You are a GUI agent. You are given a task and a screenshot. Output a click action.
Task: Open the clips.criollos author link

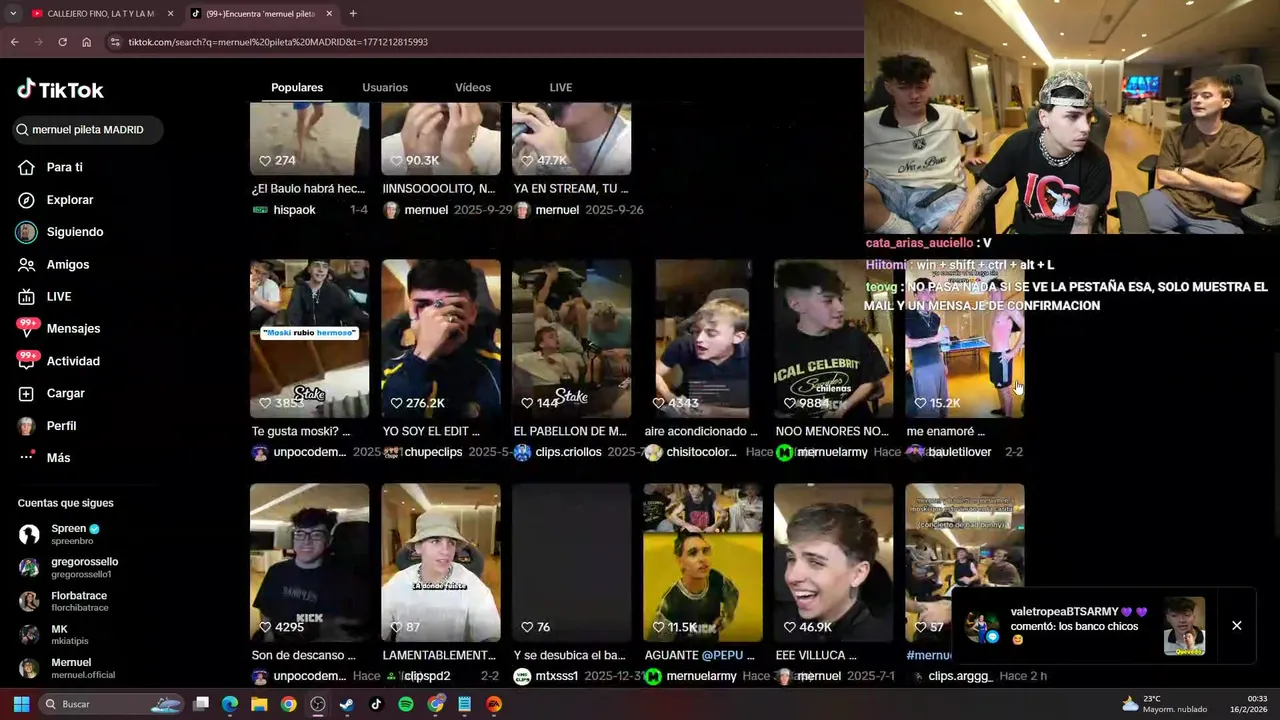(568, 452)
